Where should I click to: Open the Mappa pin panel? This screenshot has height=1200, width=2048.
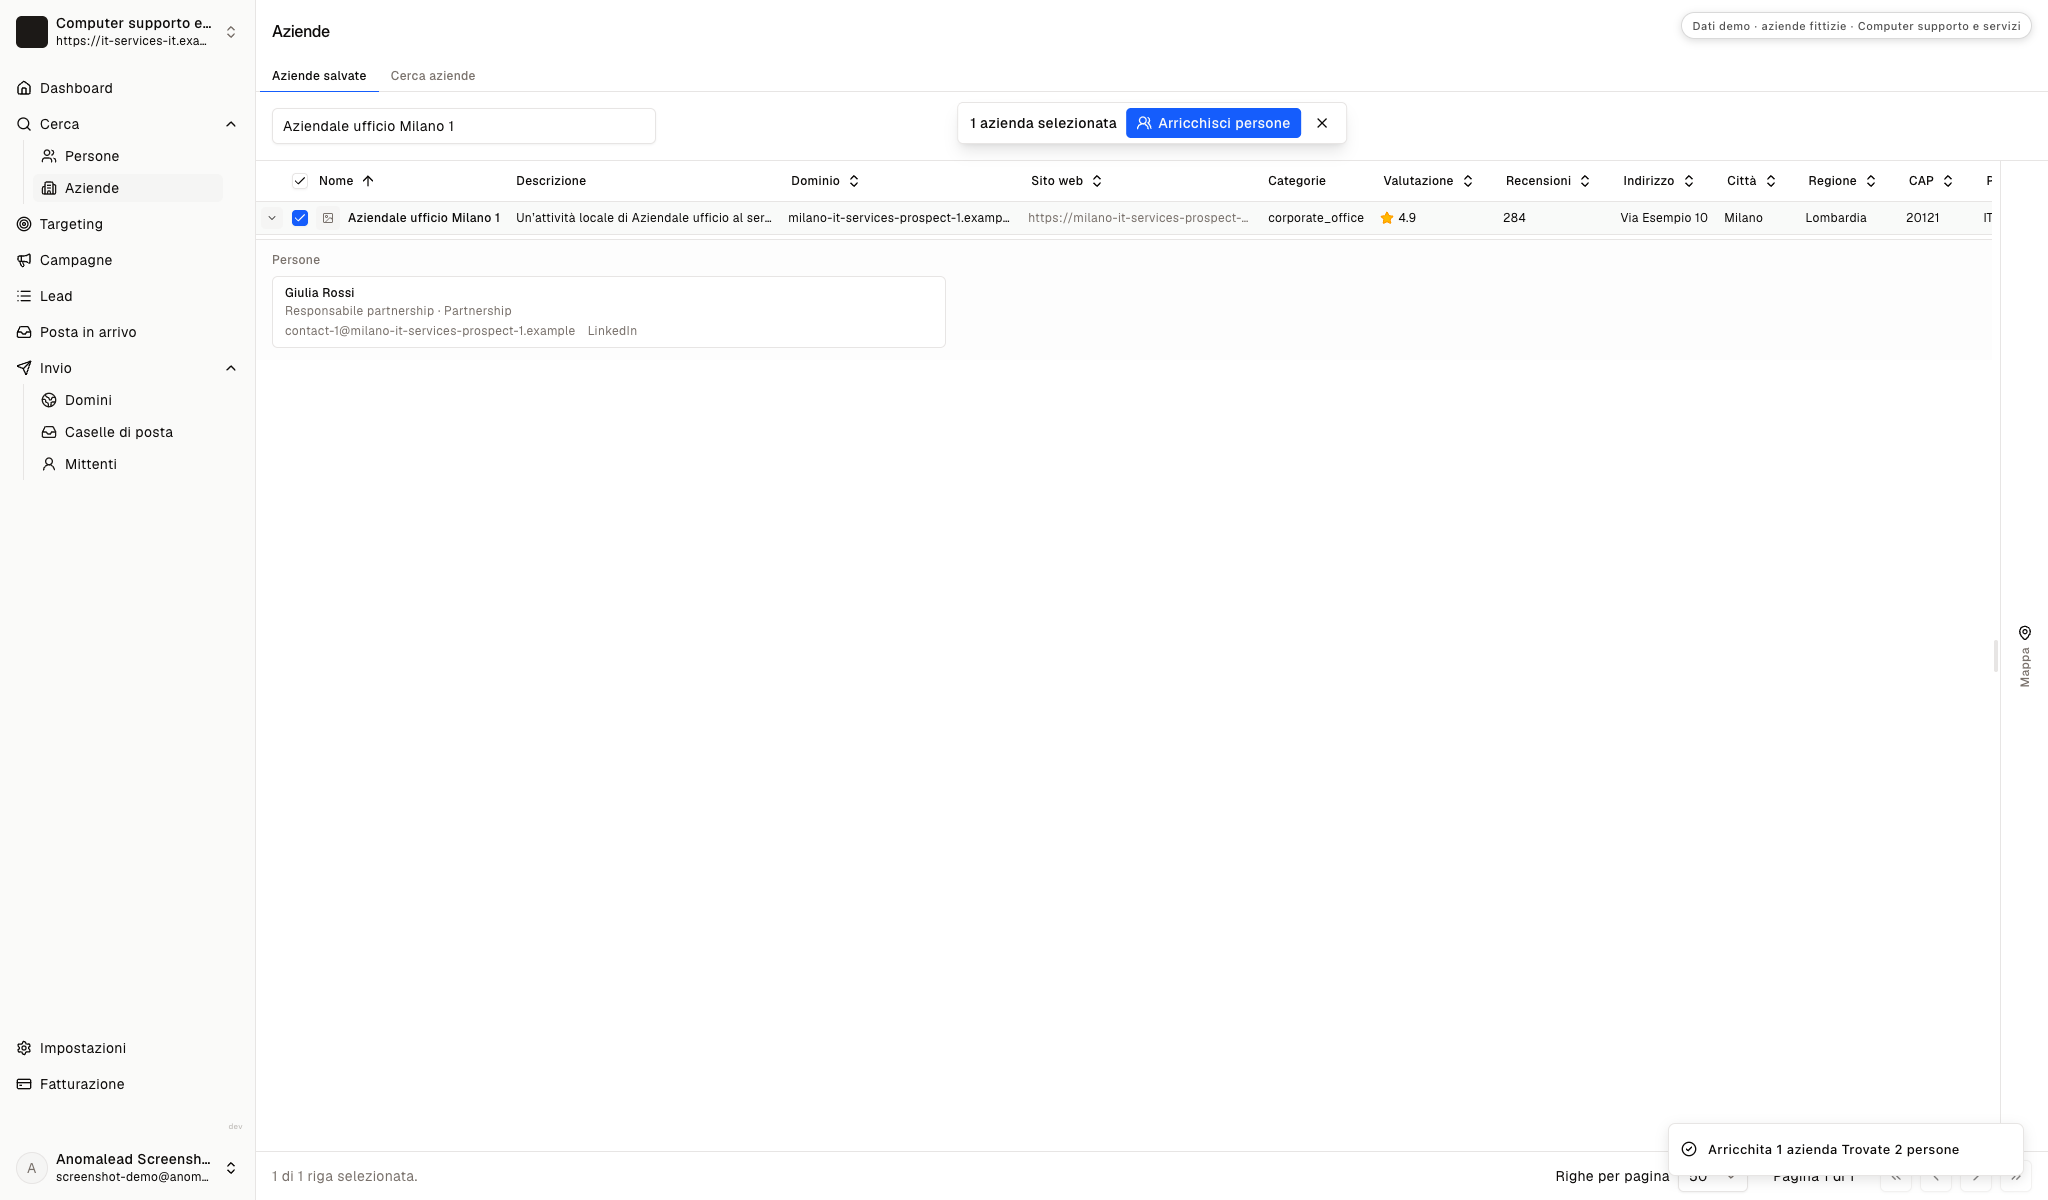click(x=2024, y=656)
